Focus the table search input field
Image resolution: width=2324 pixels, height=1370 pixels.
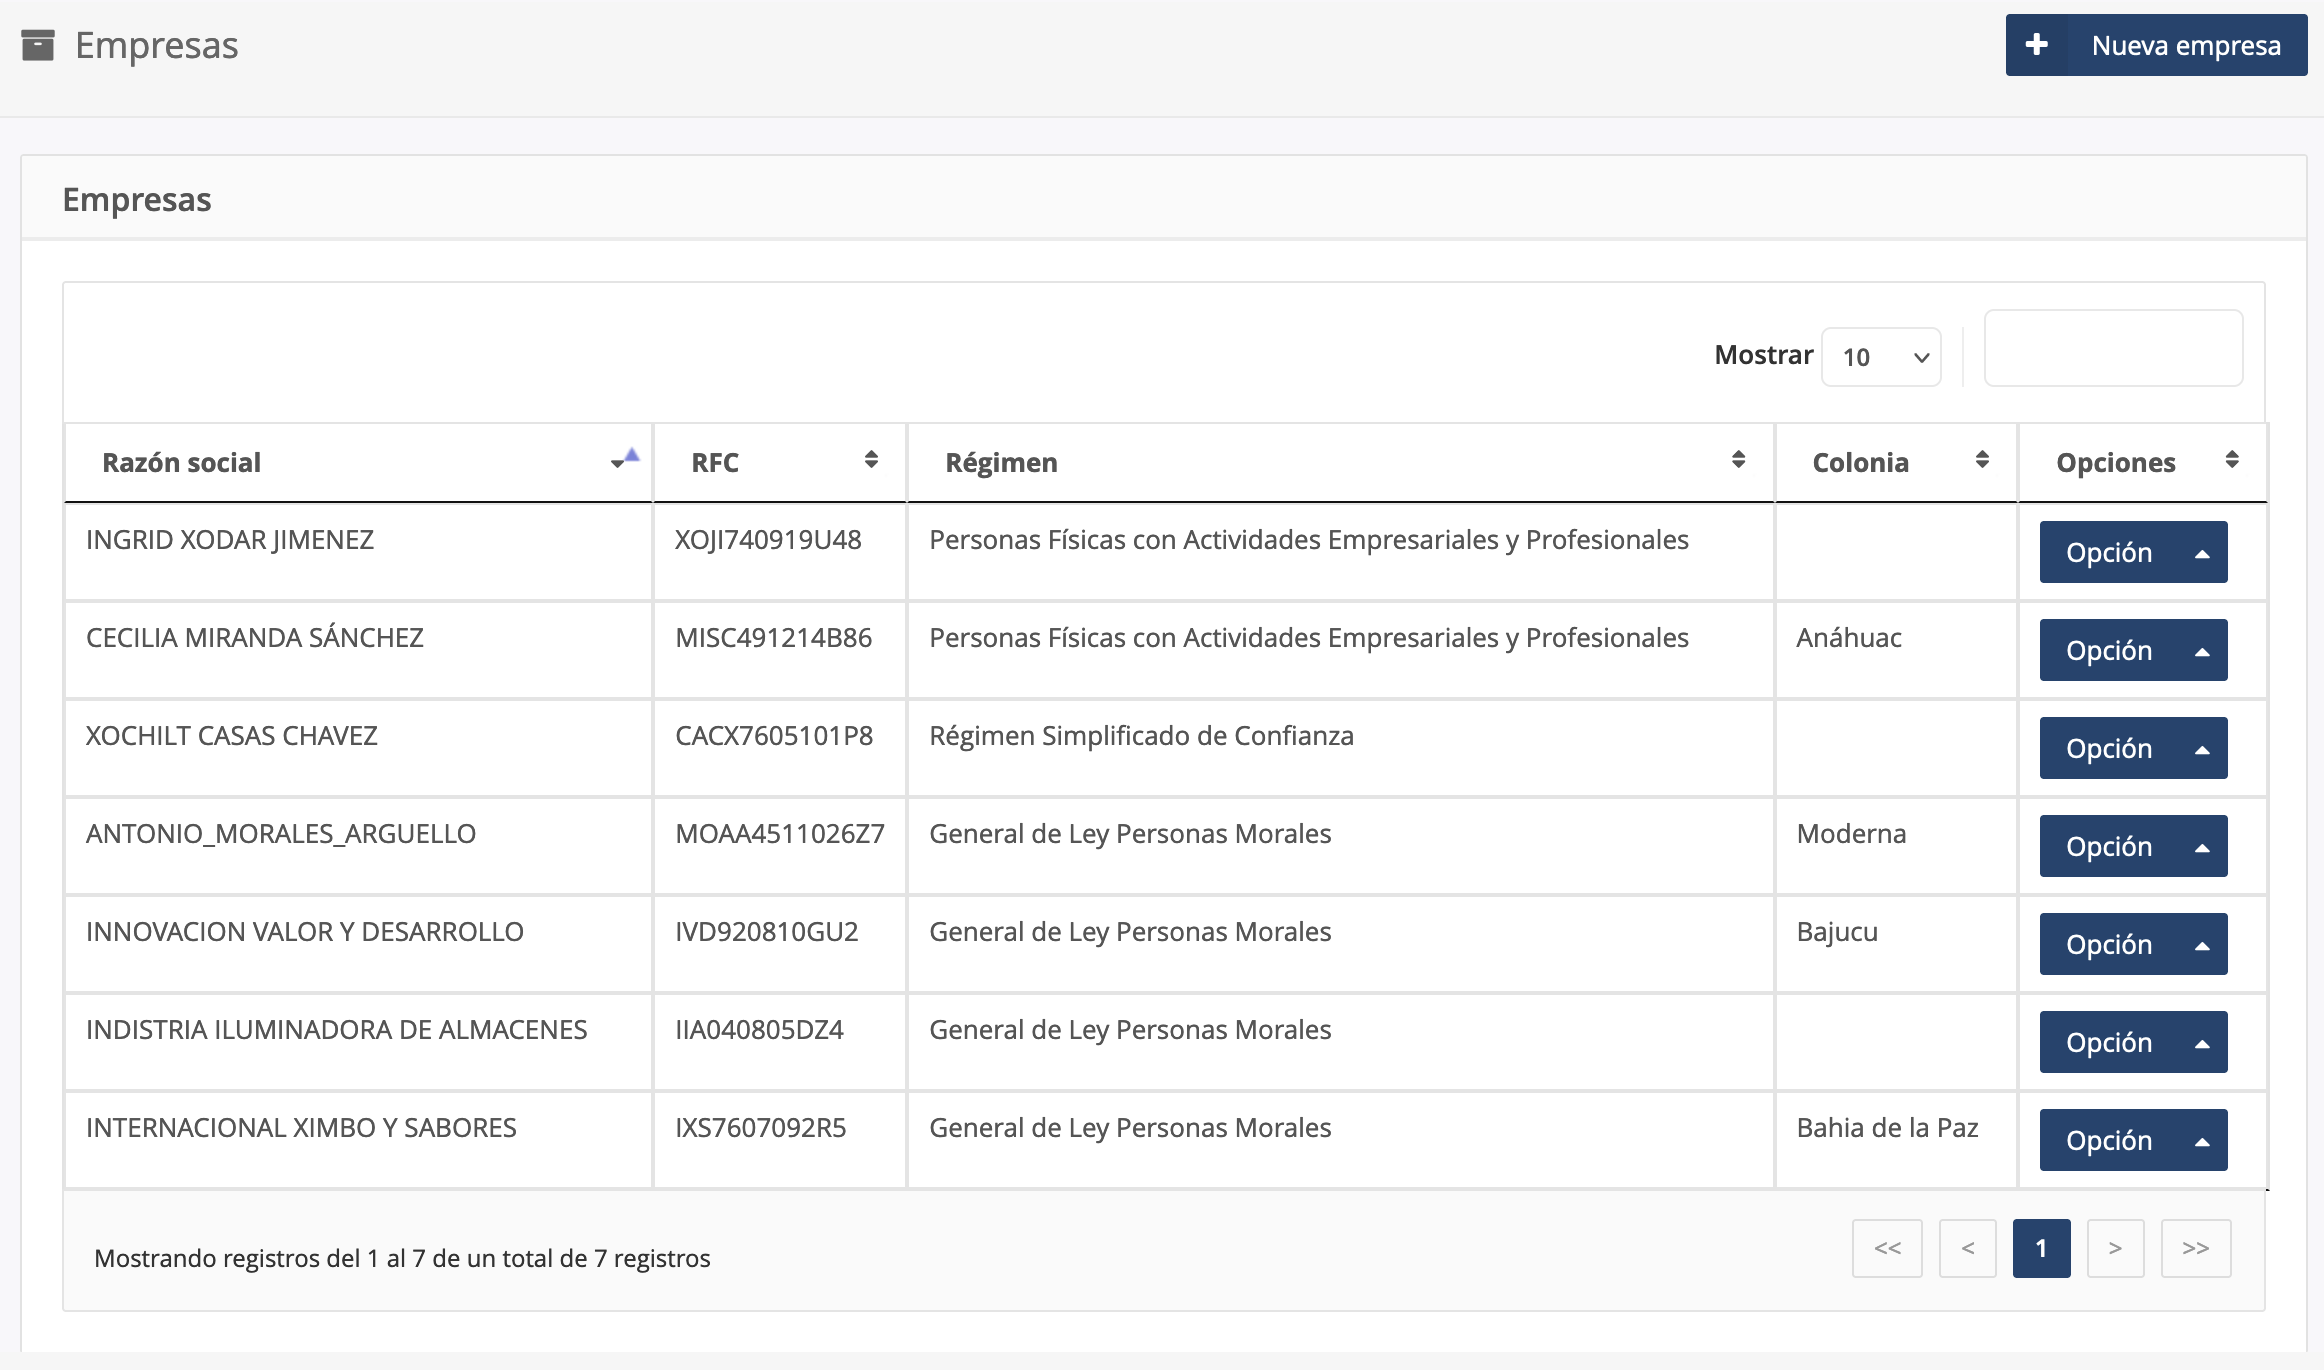point(2113,348)
